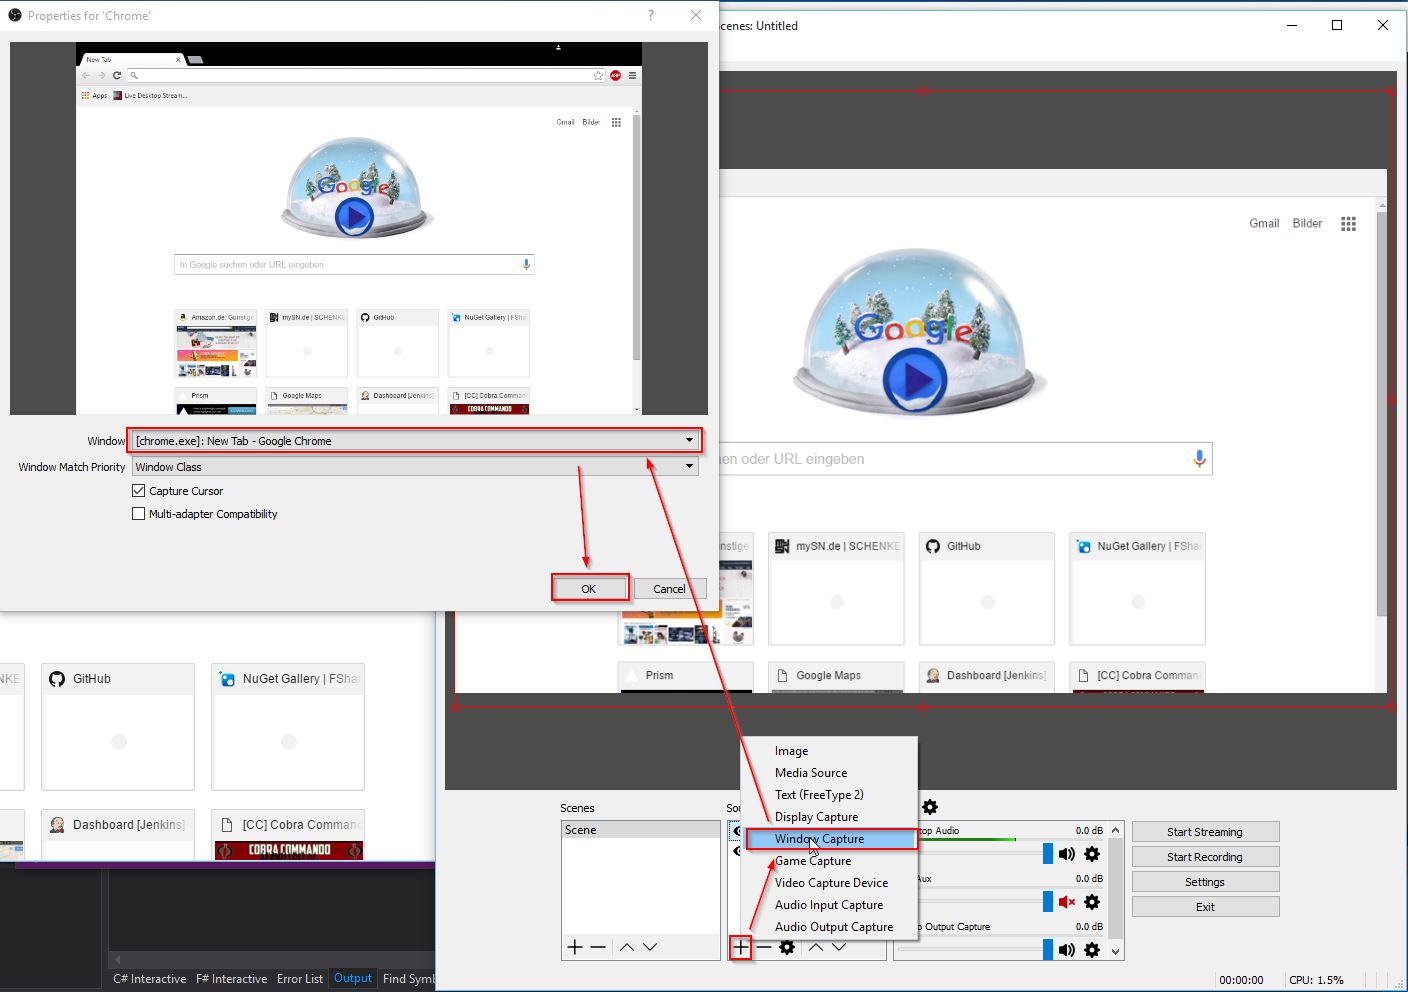
Task: Choose Image from the add source menu
Action: click(829, 751)
